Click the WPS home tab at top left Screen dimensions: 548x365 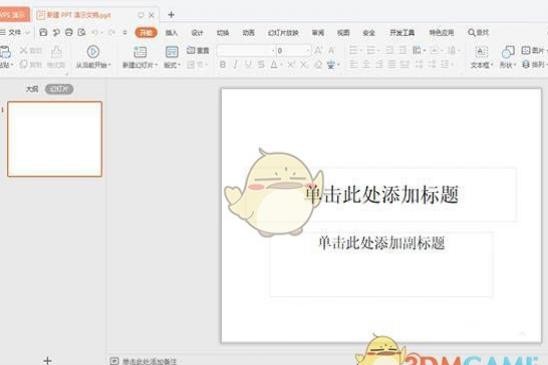(x=14, y=14)
